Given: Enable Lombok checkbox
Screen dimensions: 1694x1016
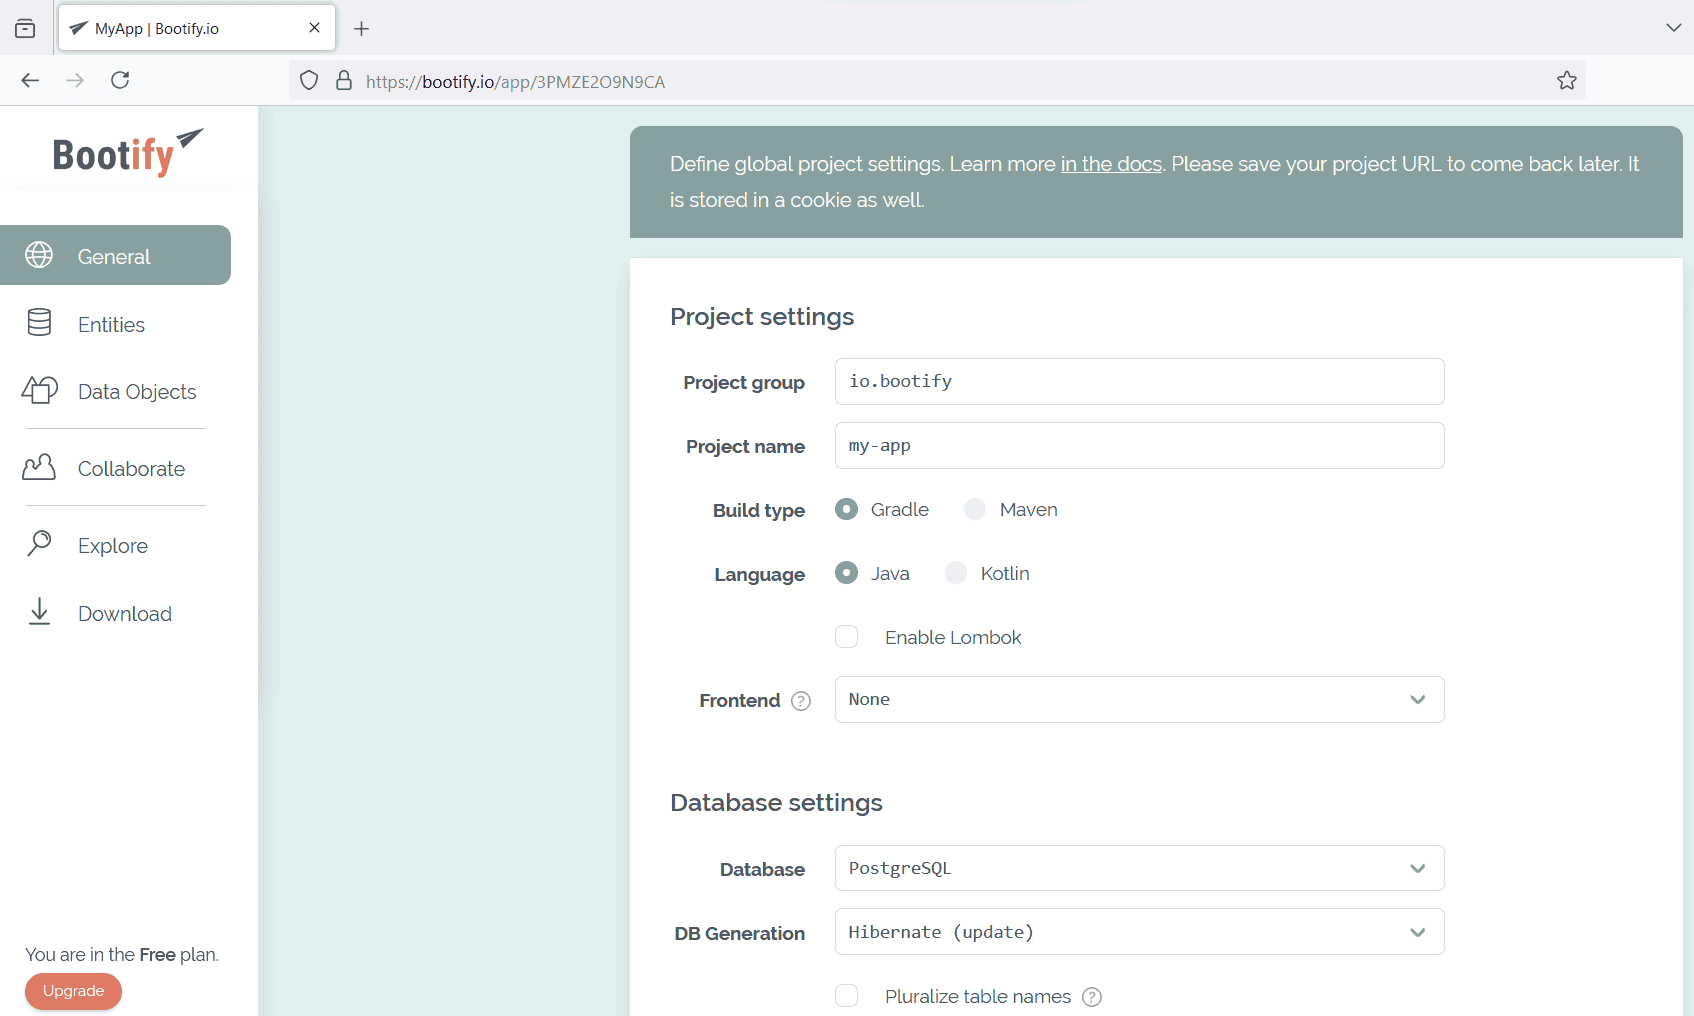Looking at the screenshot, I should (847, 637).
